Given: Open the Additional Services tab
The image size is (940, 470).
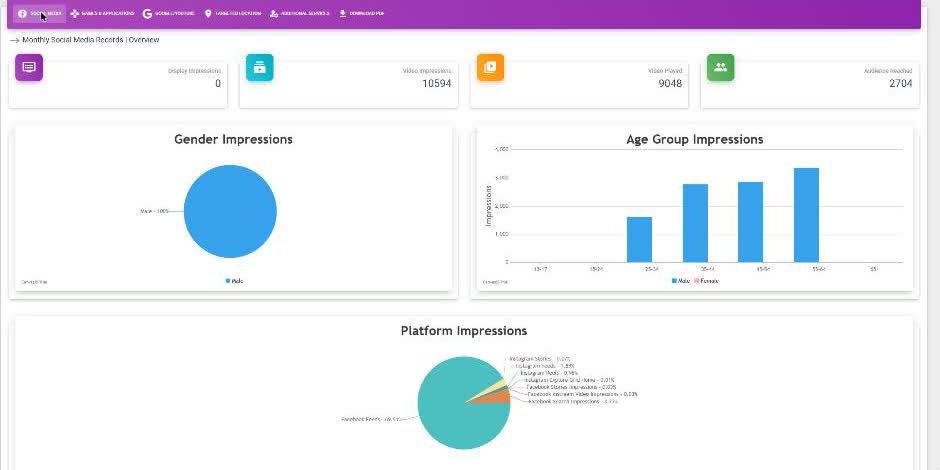Looking at the screenshot, I should pyautogui.click(x=300, y=13).
